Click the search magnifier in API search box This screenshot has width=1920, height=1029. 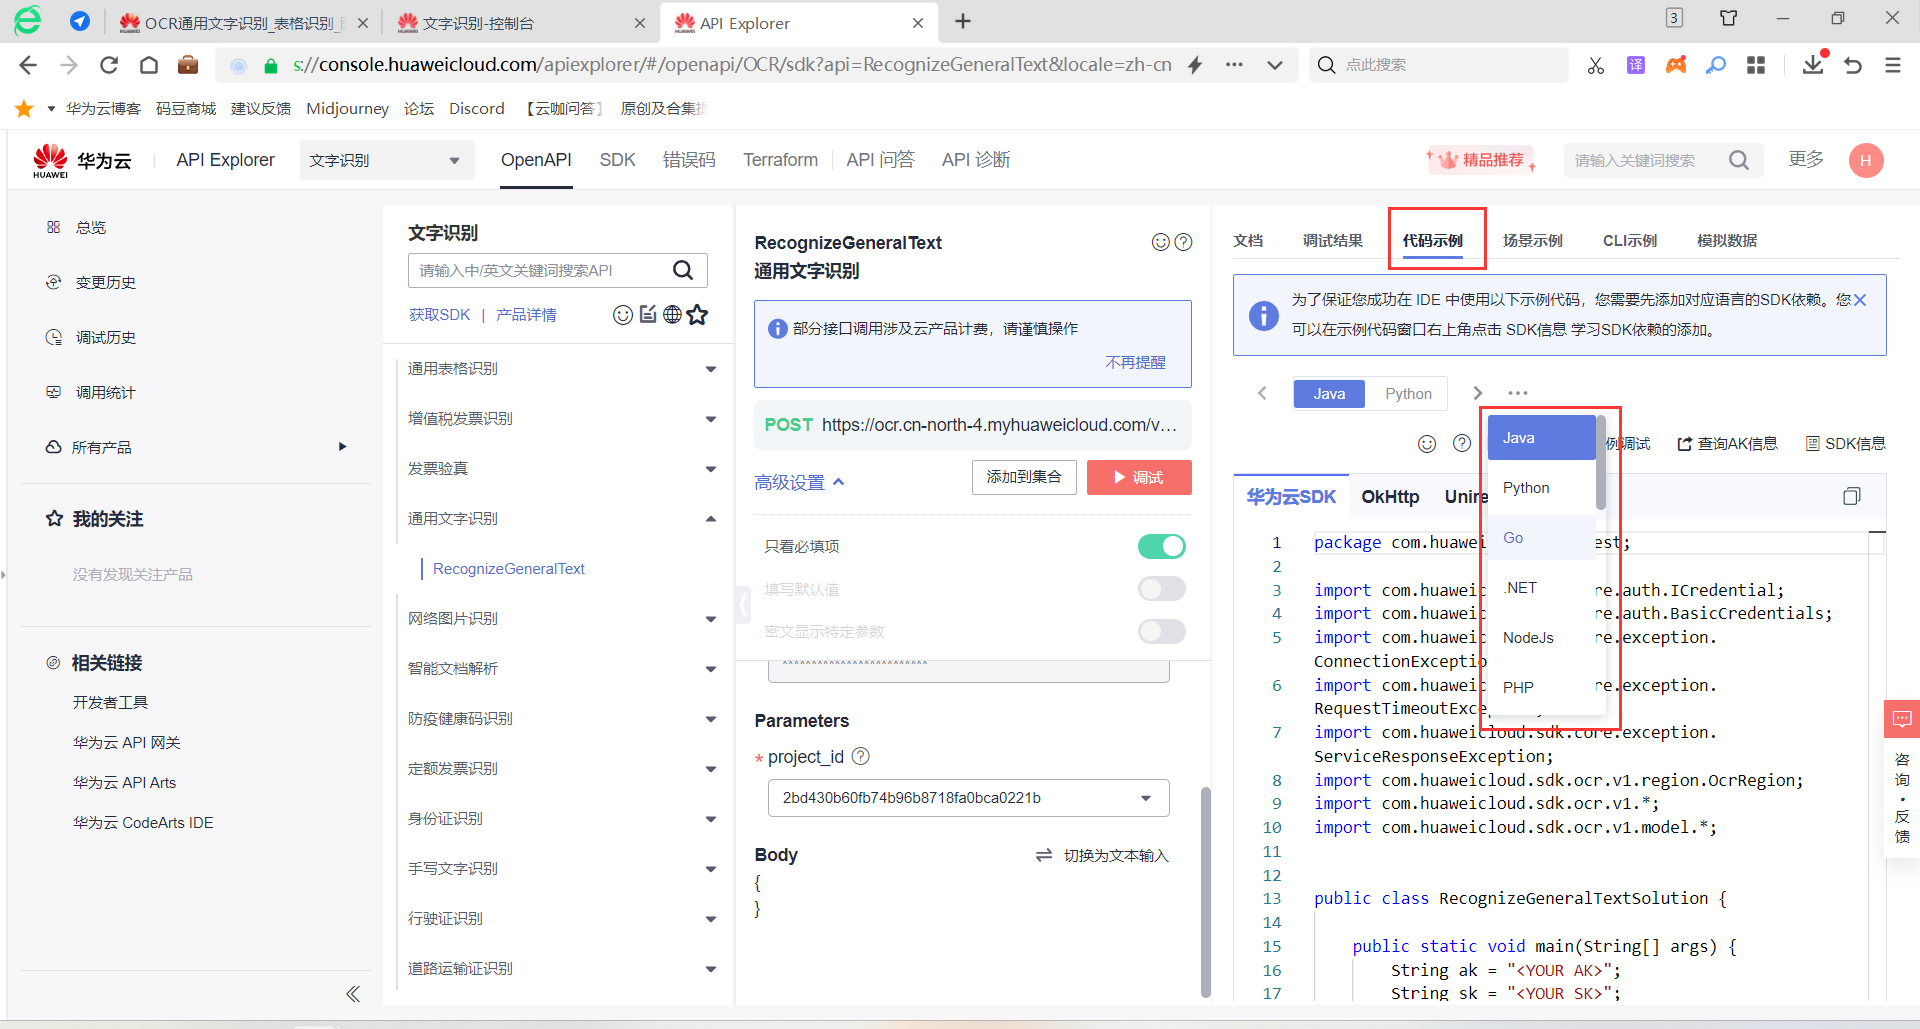(683, 270)
